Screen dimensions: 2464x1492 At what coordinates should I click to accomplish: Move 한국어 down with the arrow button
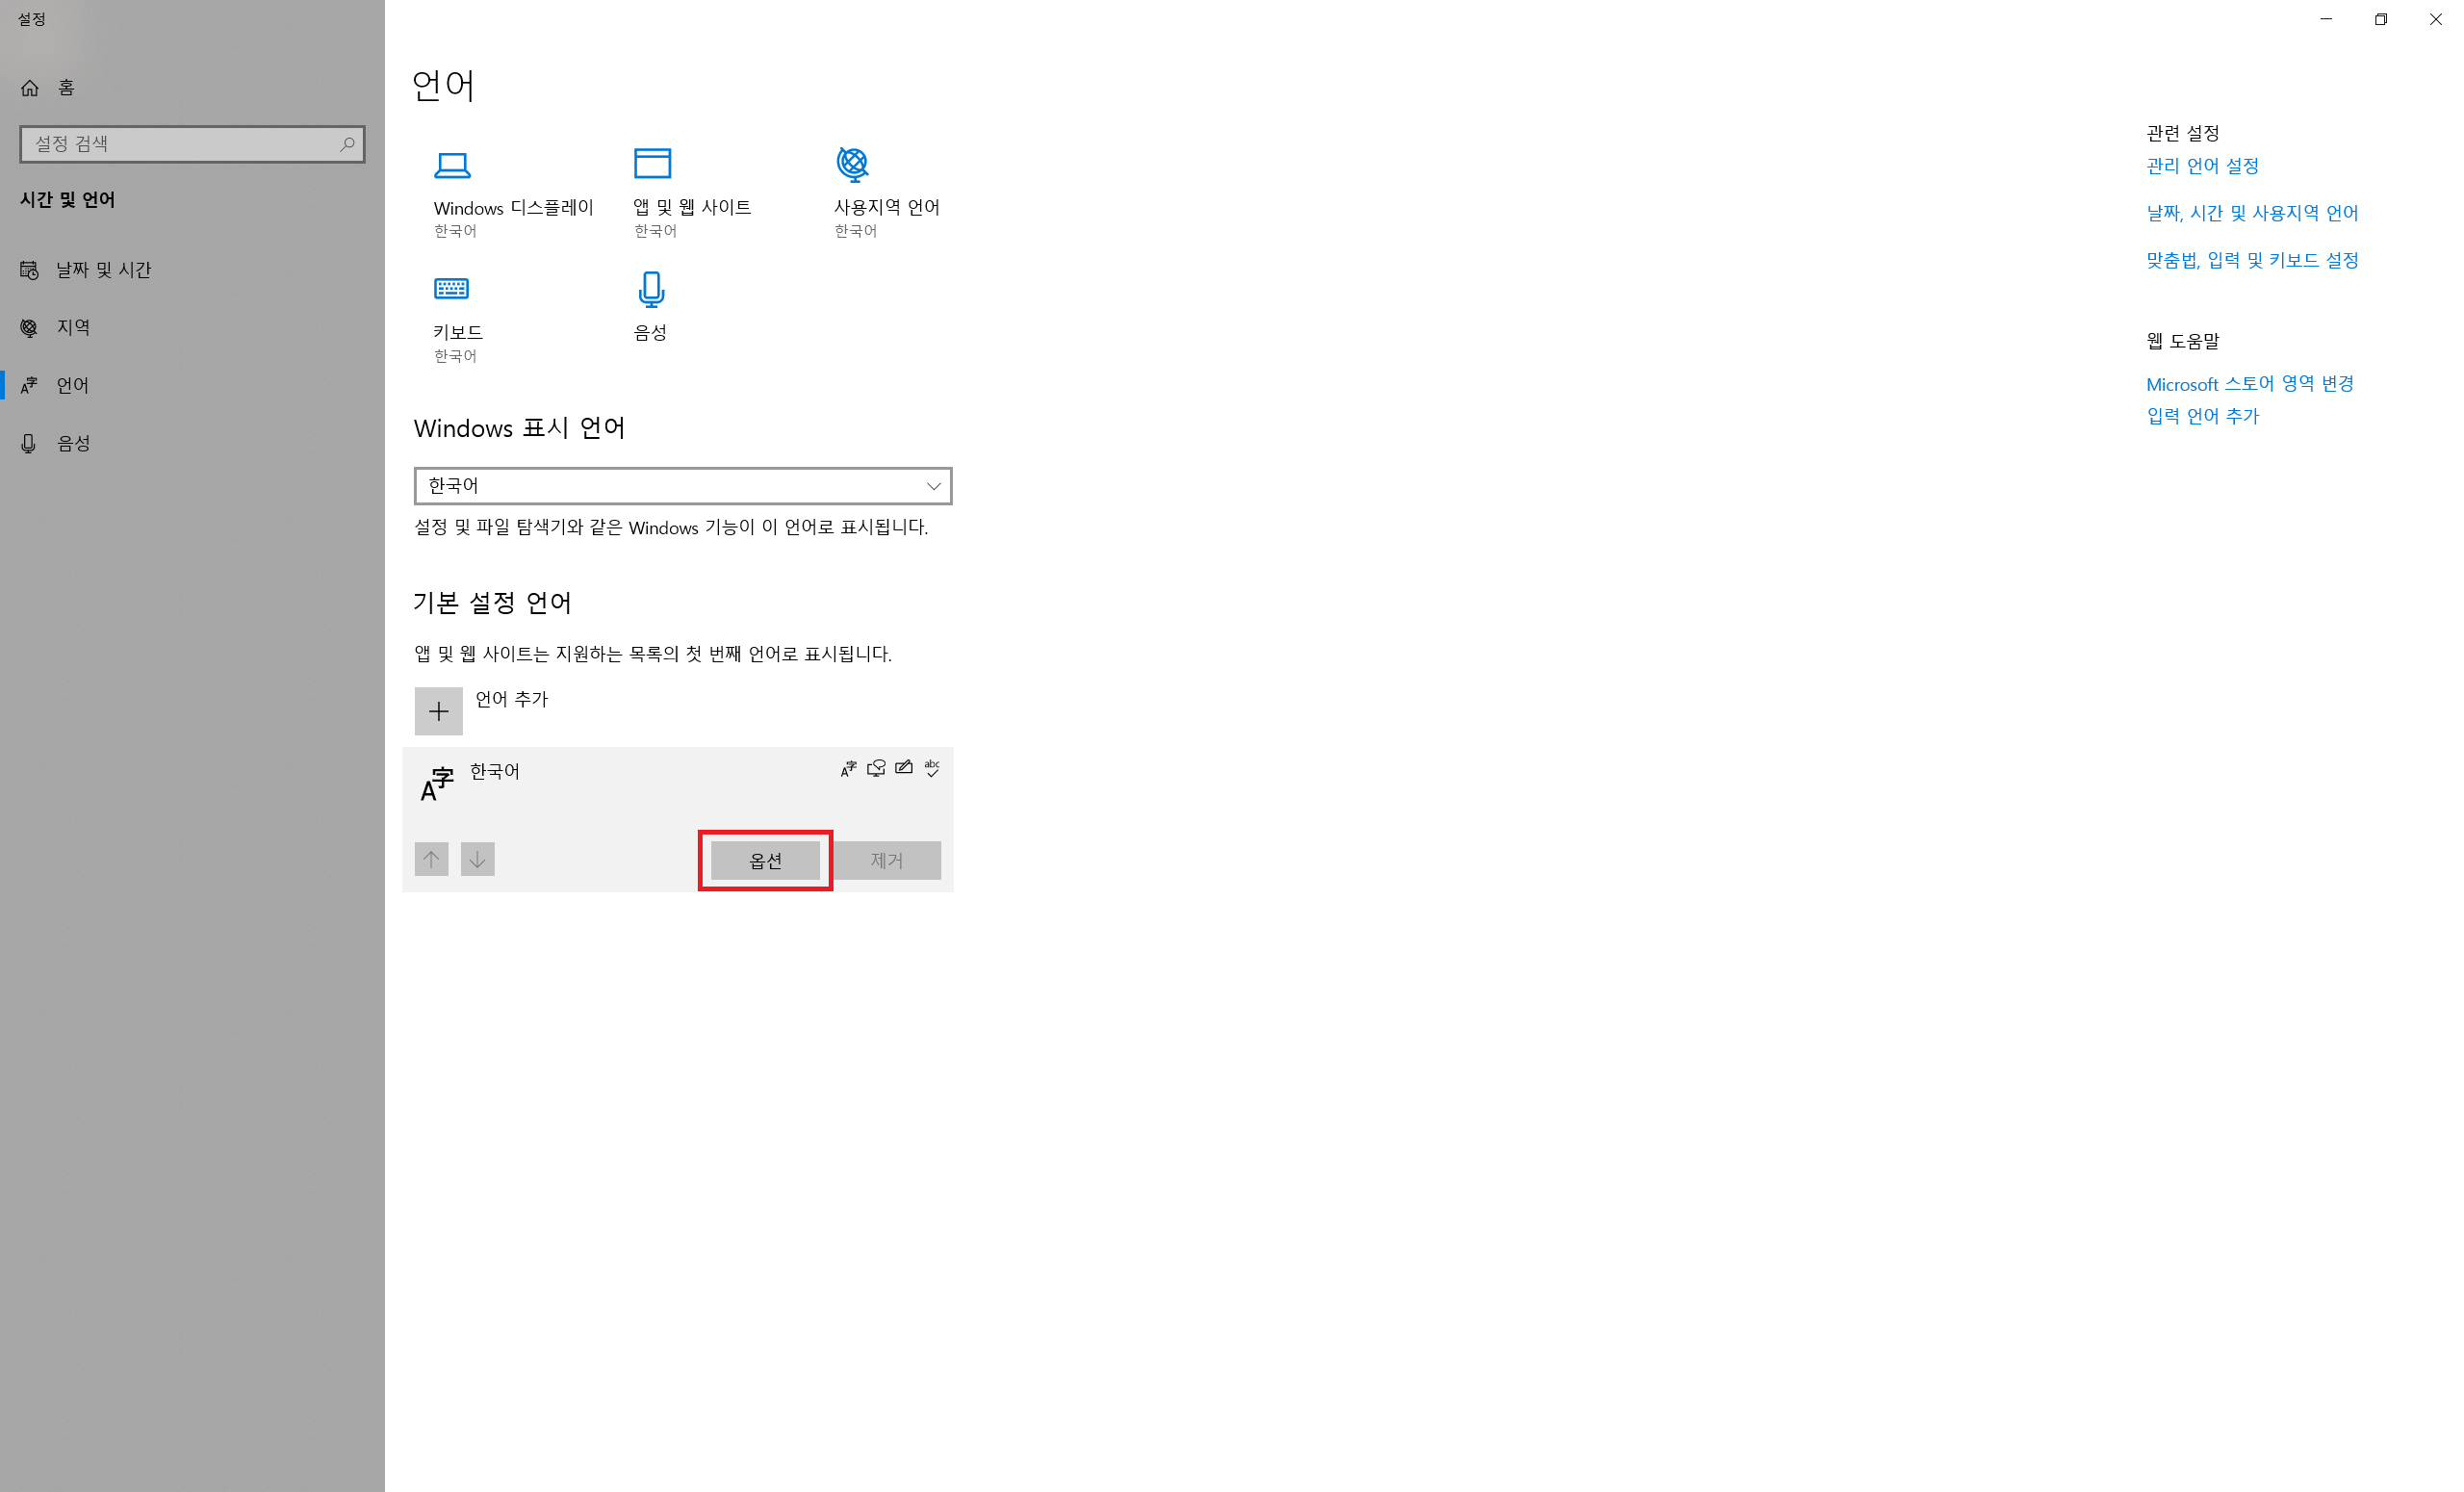[477, 859]
